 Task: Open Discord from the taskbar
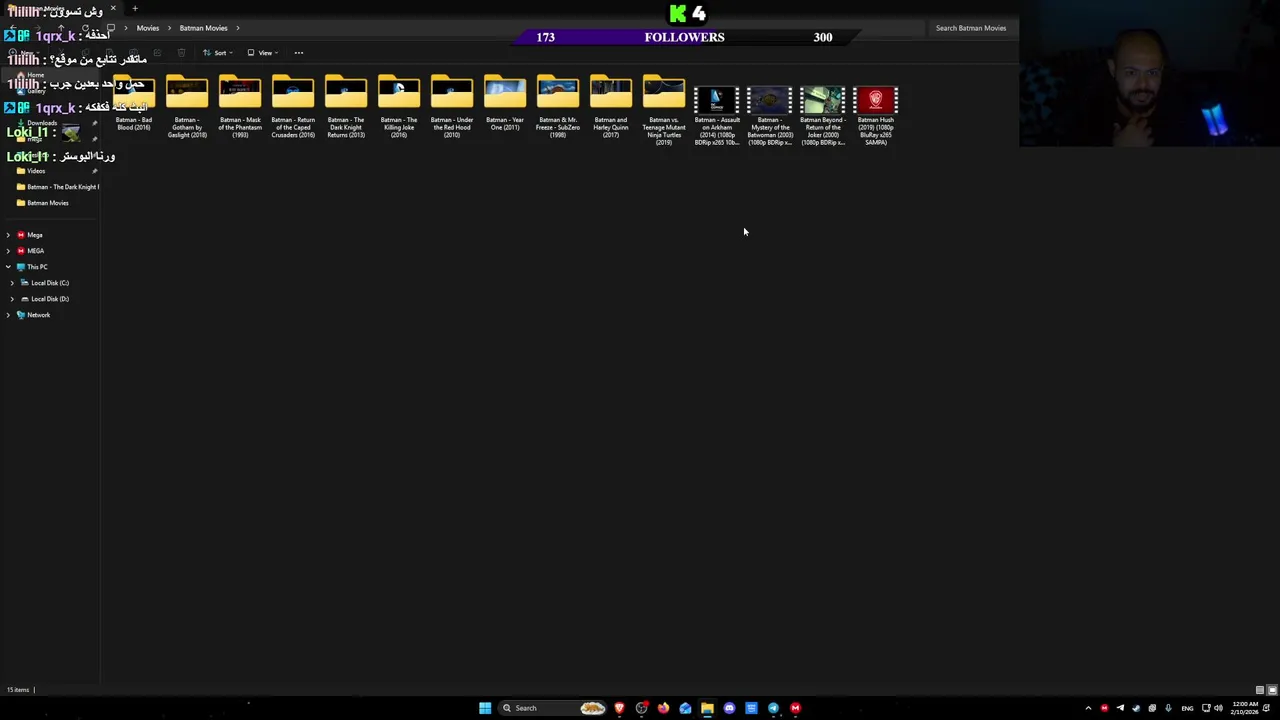coord(729,708)
